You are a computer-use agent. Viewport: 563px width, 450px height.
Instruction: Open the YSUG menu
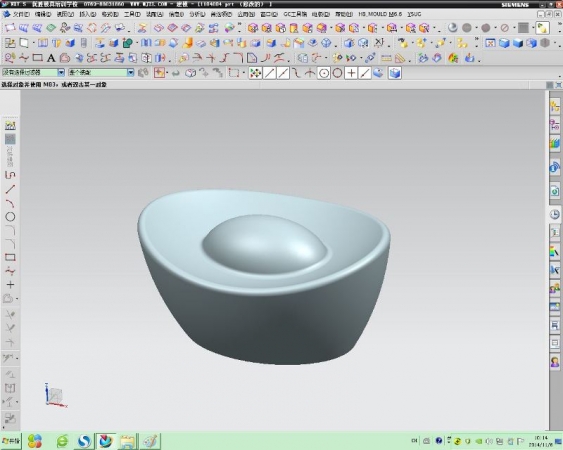click(x=414, y=14)
